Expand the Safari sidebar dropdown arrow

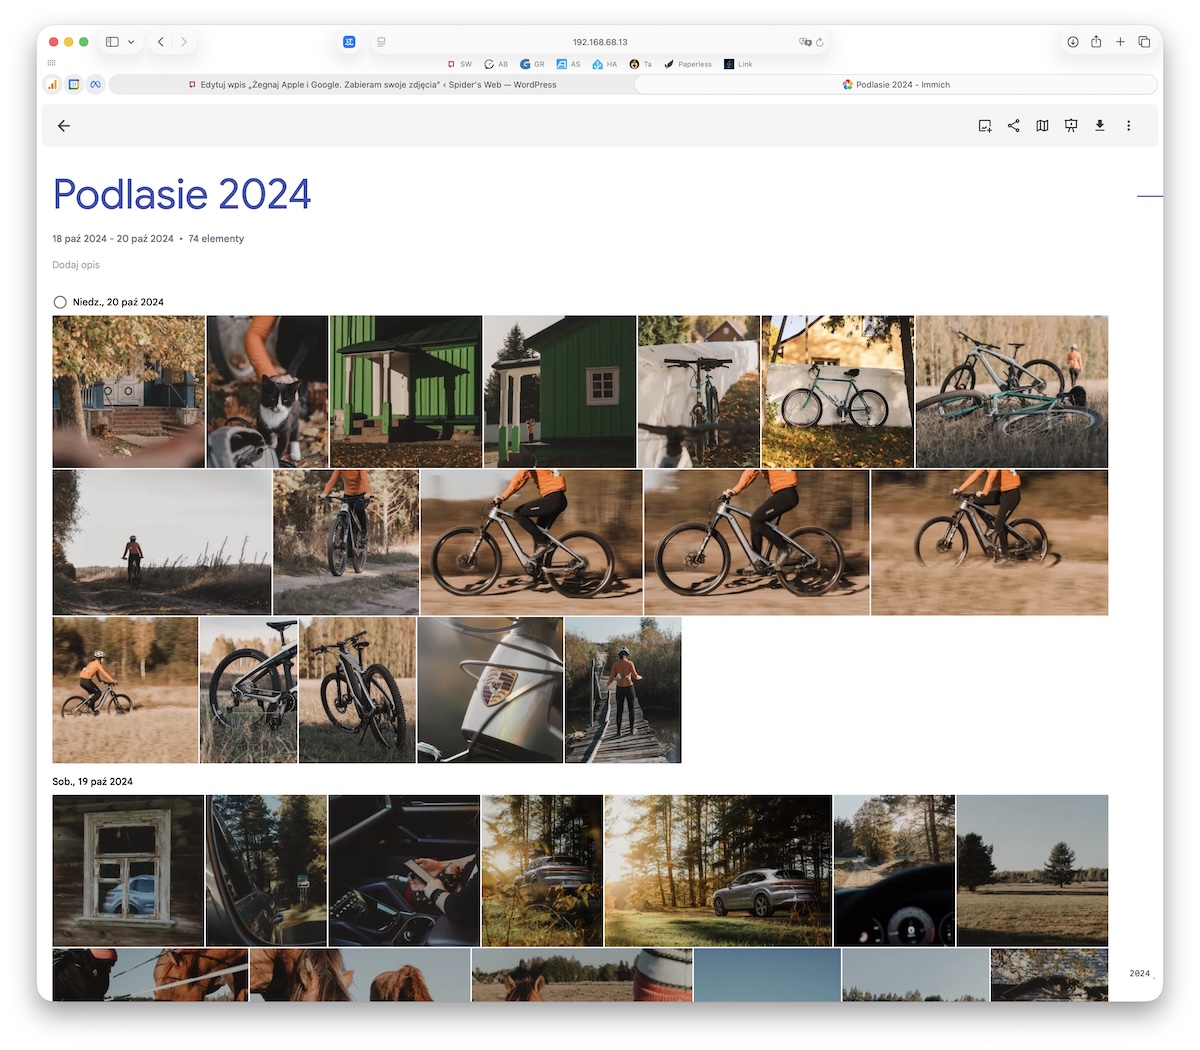131,42
